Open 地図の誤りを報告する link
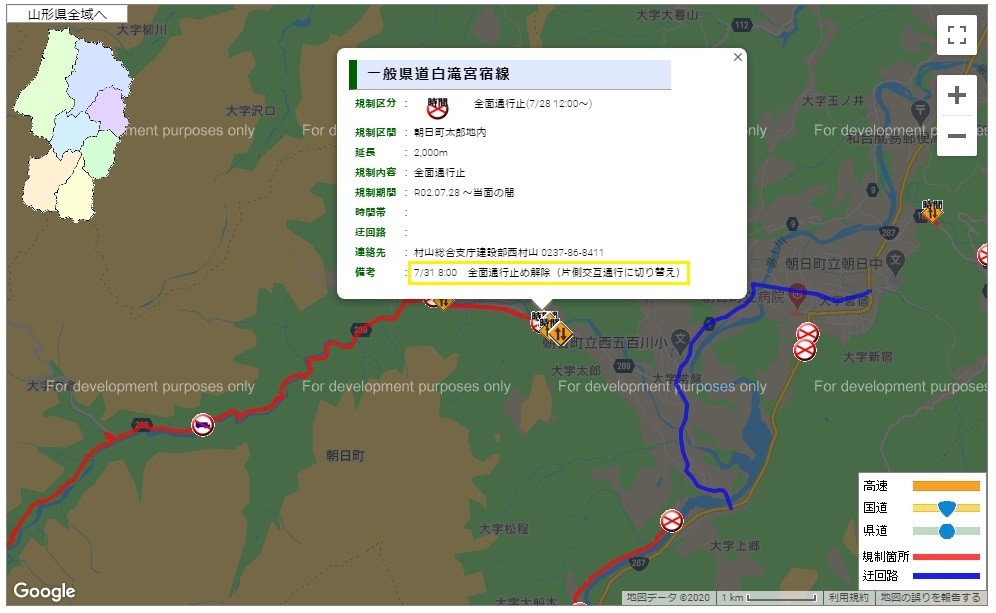996x613 pixels. 930,598
